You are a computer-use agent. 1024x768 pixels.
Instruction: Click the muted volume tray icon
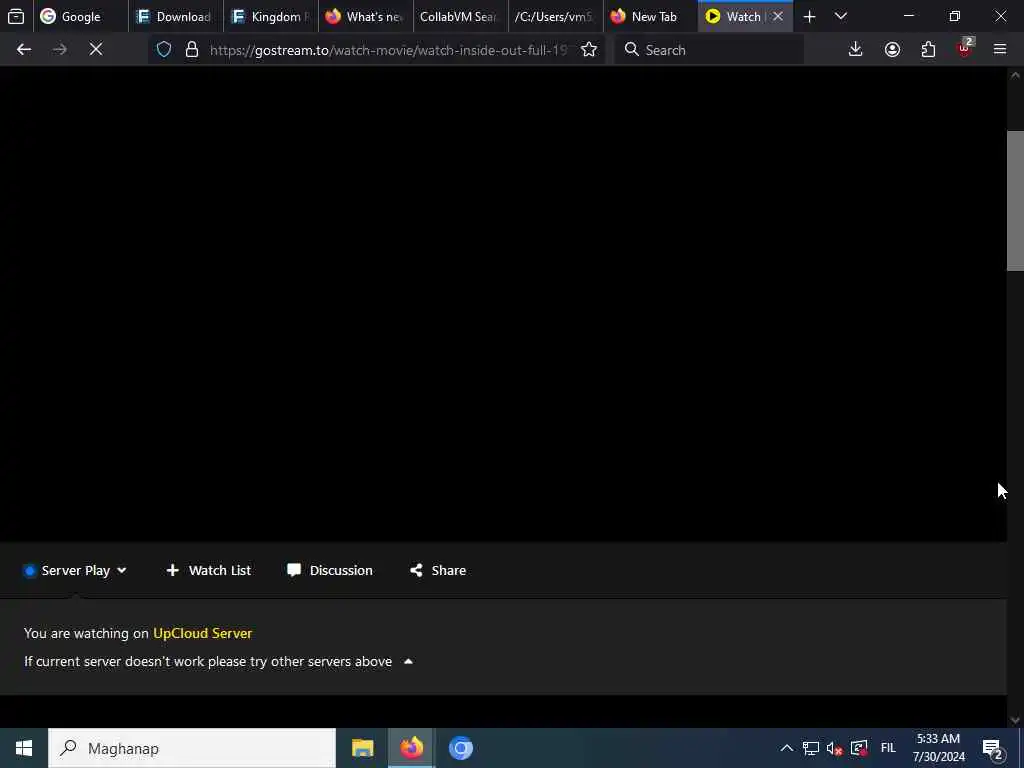[x=835, y=748]
